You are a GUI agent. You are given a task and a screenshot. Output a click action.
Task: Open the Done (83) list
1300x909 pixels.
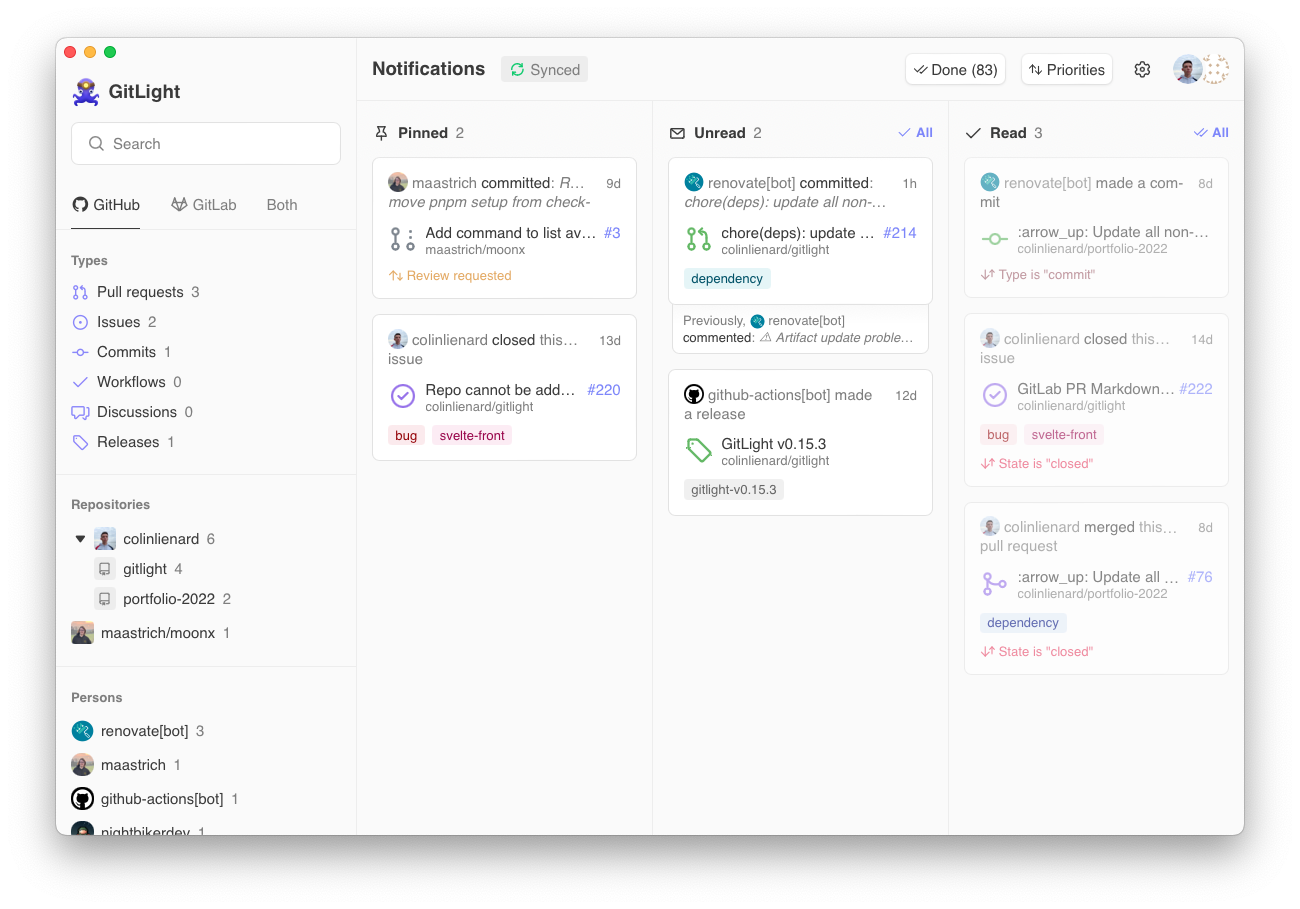point(955,69)
